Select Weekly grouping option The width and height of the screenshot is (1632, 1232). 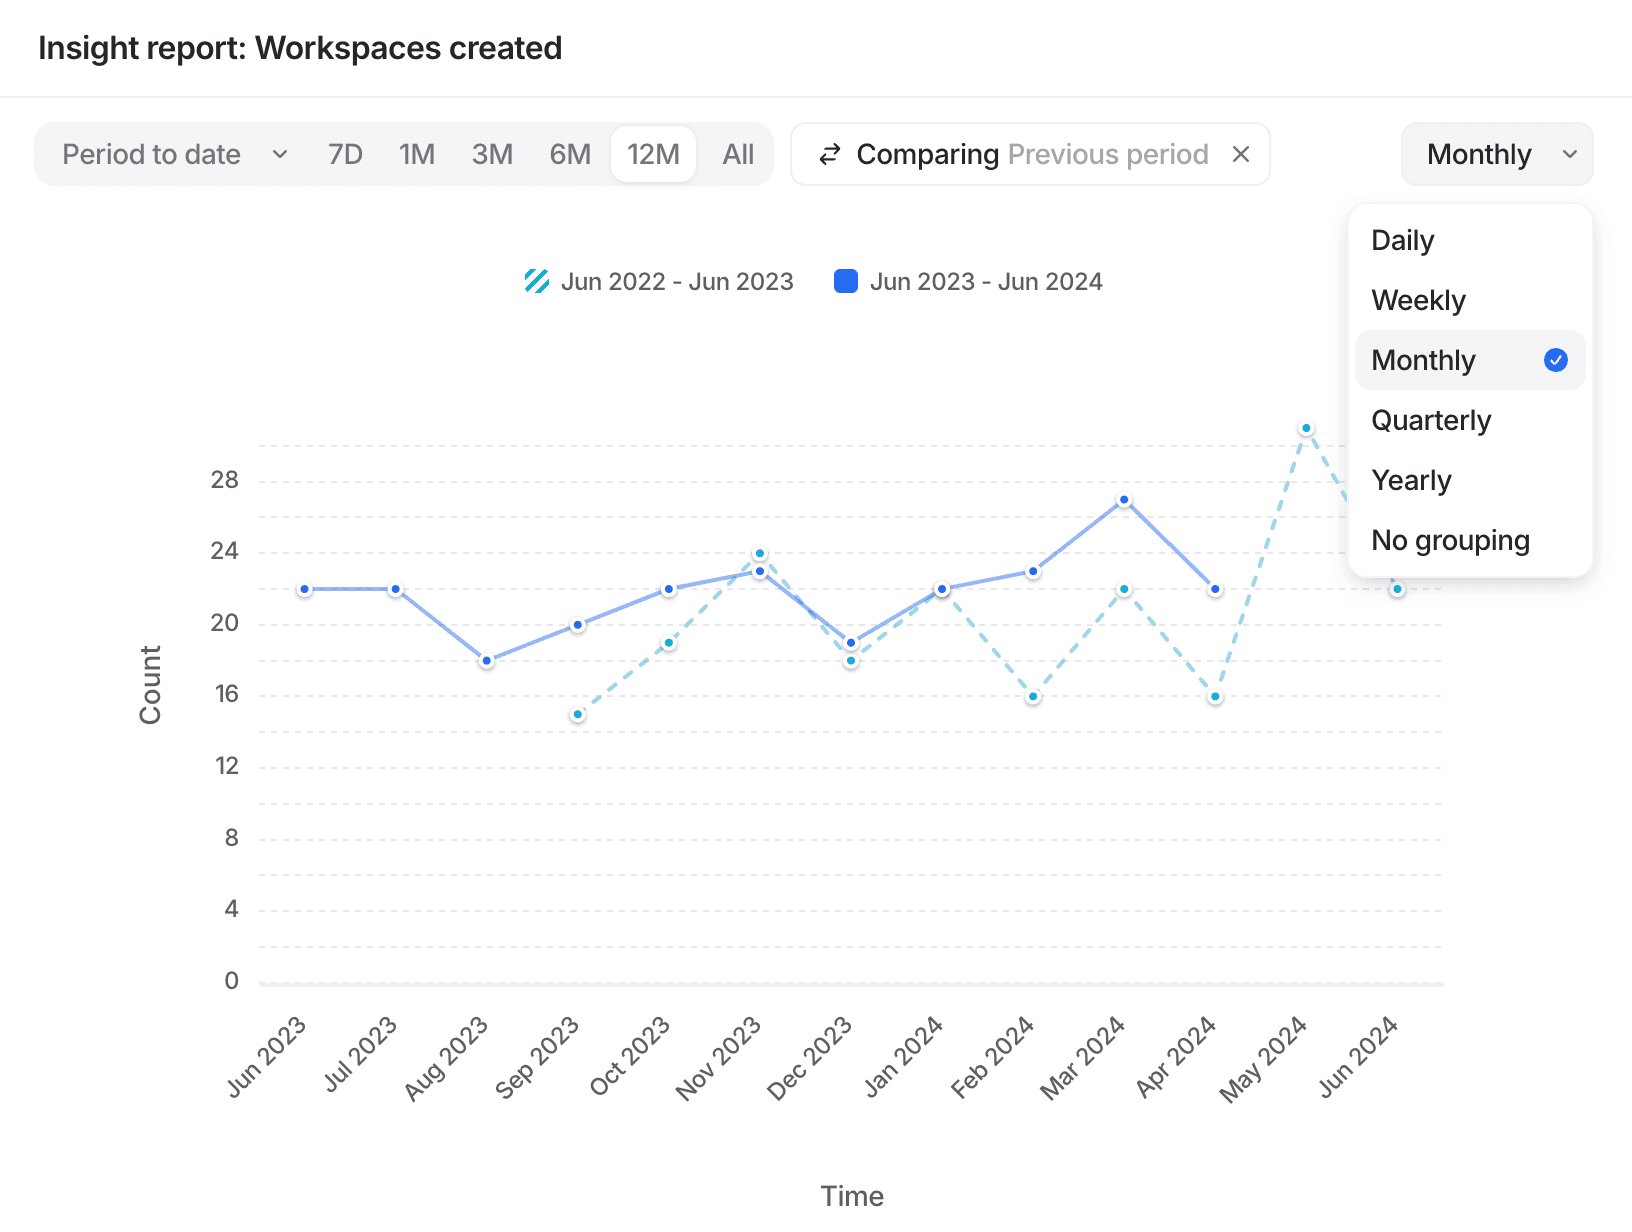(1418, 300)
